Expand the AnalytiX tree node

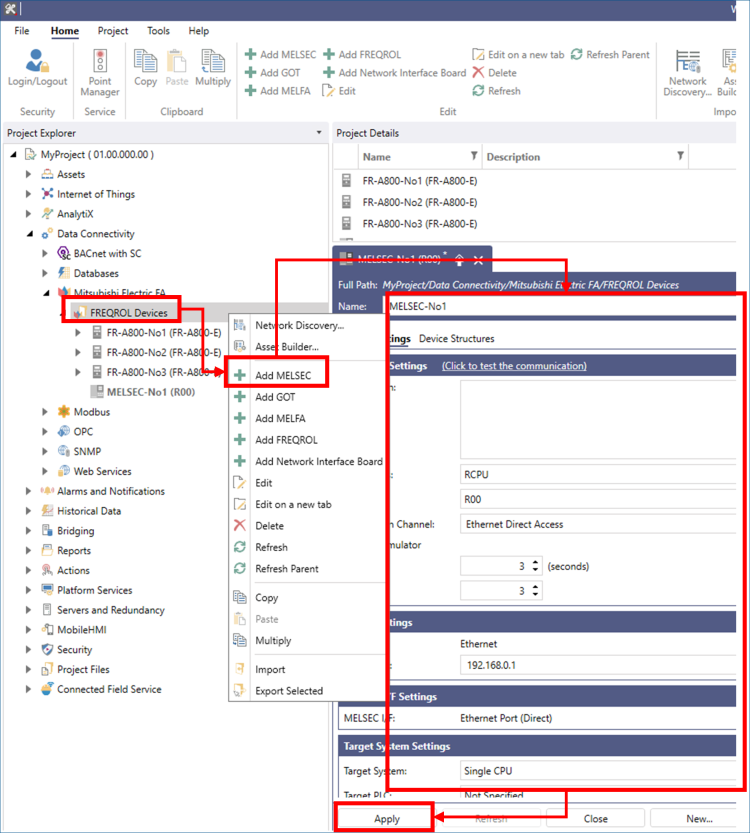[29, 214]
